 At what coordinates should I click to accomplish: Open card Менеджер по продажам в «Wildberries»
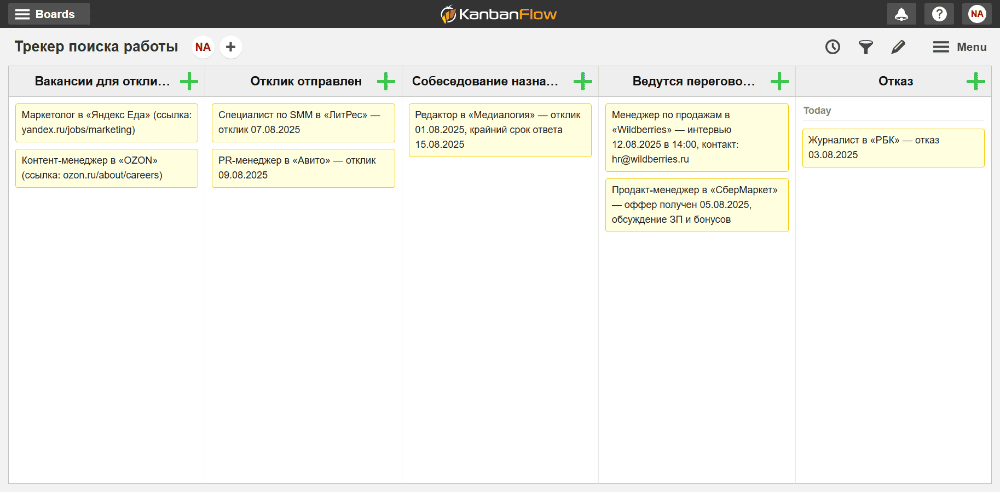click(697, 137)
